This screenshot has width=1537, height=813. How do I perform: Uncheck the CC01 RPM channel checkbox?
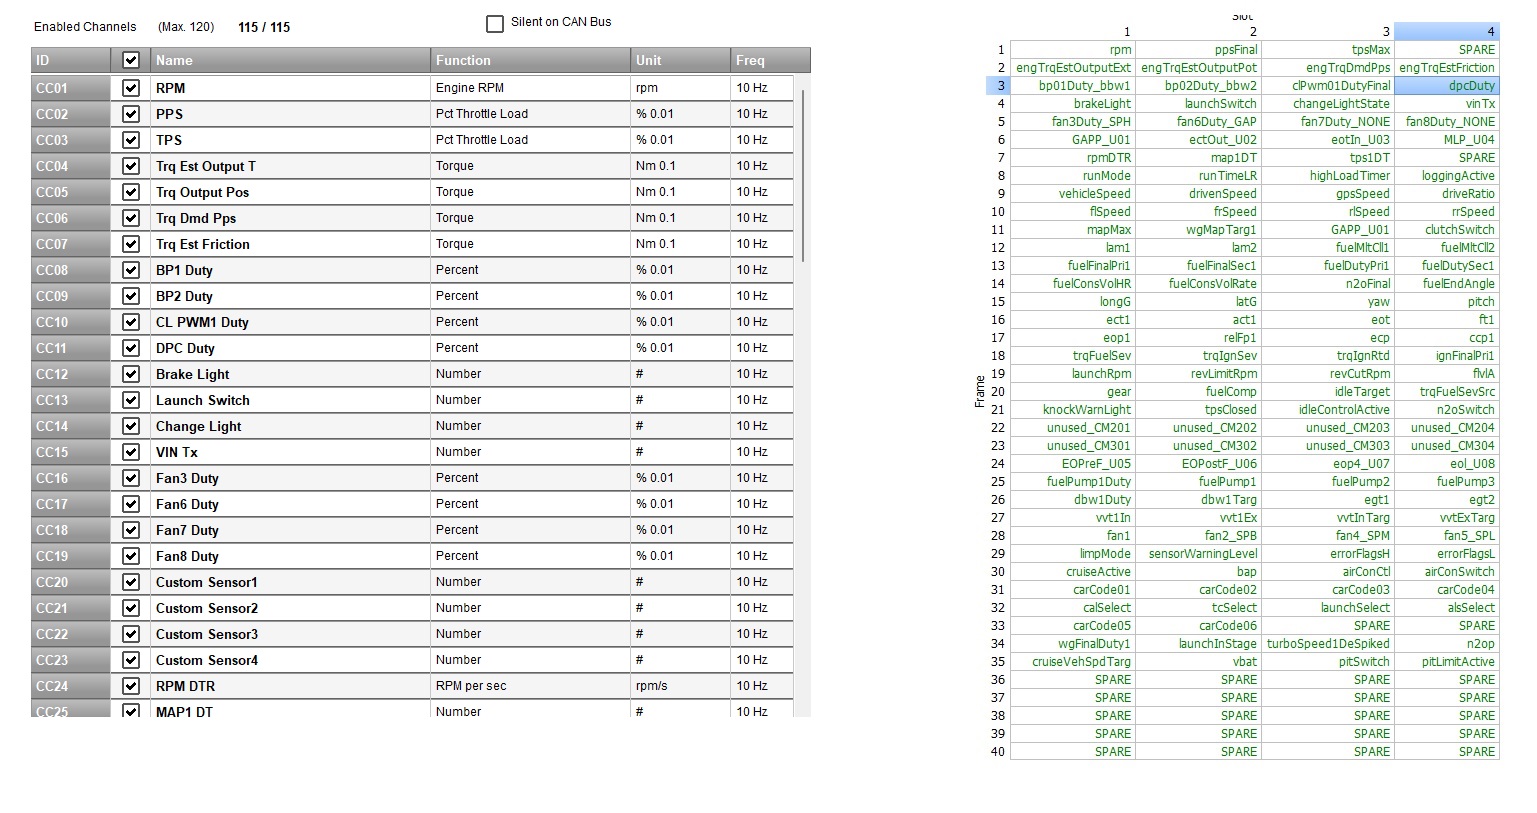point(131,88)
